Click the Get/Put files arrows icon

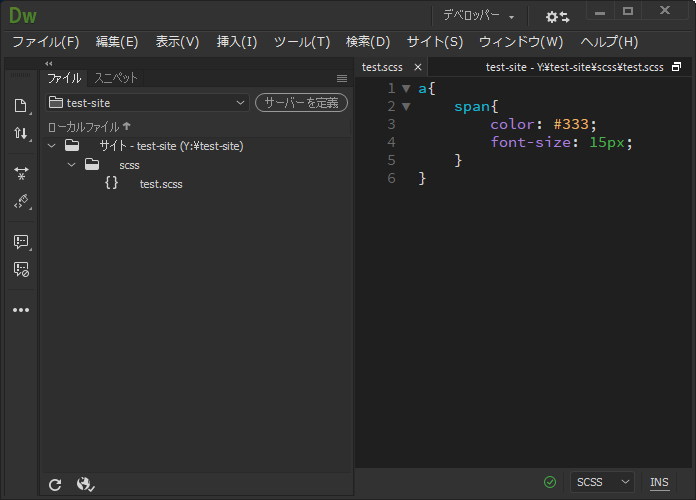(x=20, y=133)
